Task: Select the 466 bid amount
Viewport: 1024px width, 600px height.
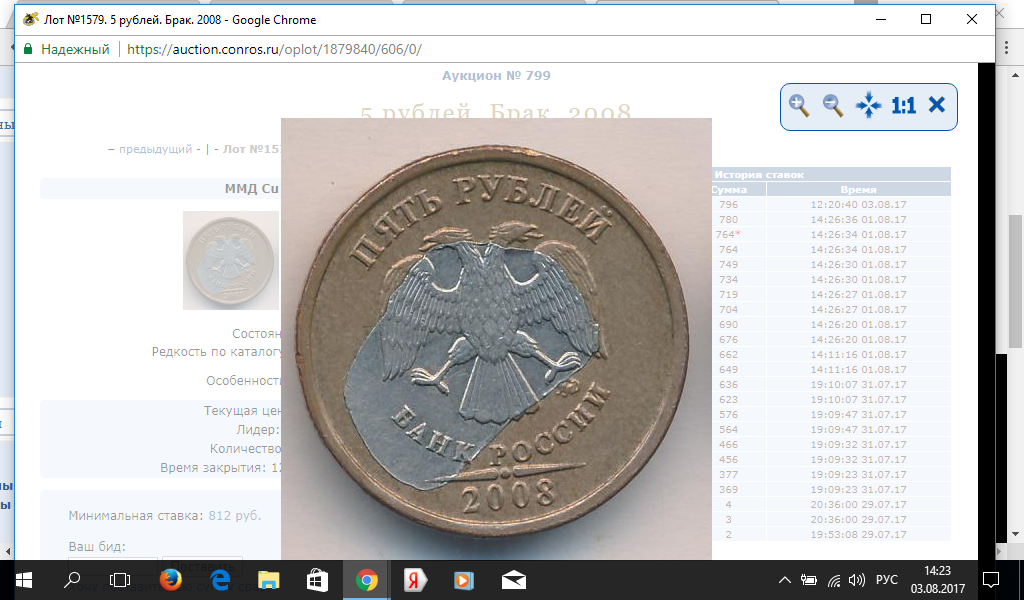Action: pyautogui.click(x=728, y=445)
